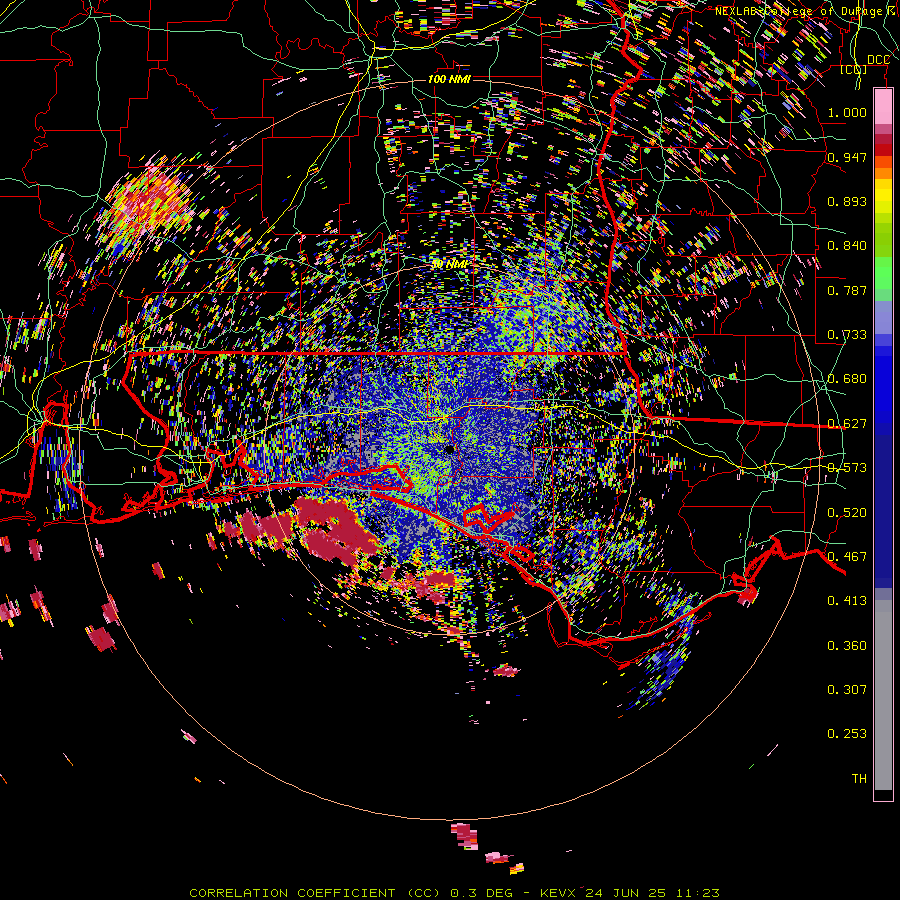The height and width of the screenshot is (900, 900).
Task: Click the TH label at legend bottom
Action: click(859, 779)
